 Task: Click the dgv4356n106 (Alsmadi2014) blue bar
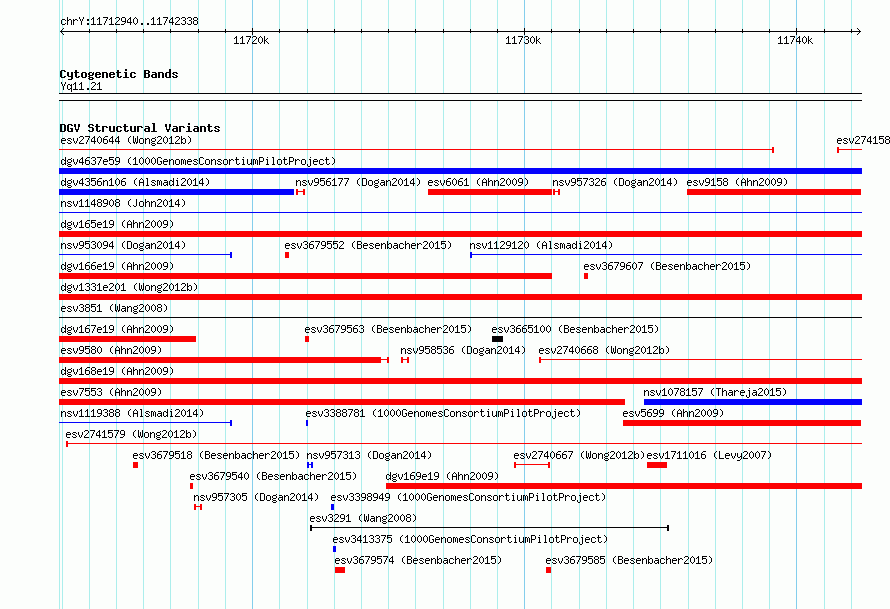click(177, 192)
